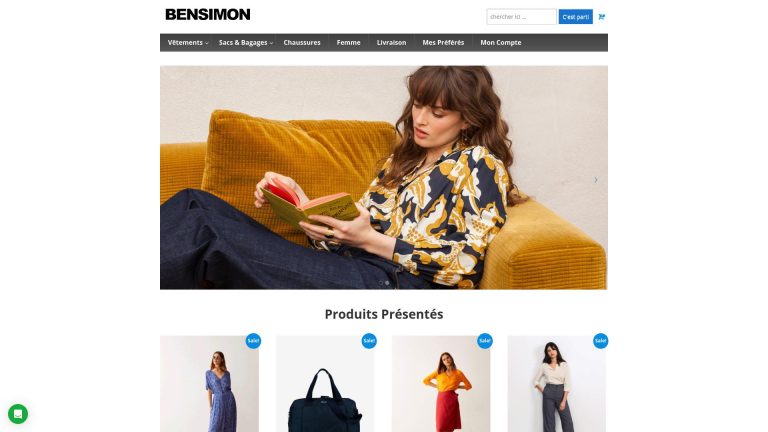Image resolution: width=768 pixels, height=432 pixels.
Task: Open Mes Préférés wishlist
Action: 443,43
